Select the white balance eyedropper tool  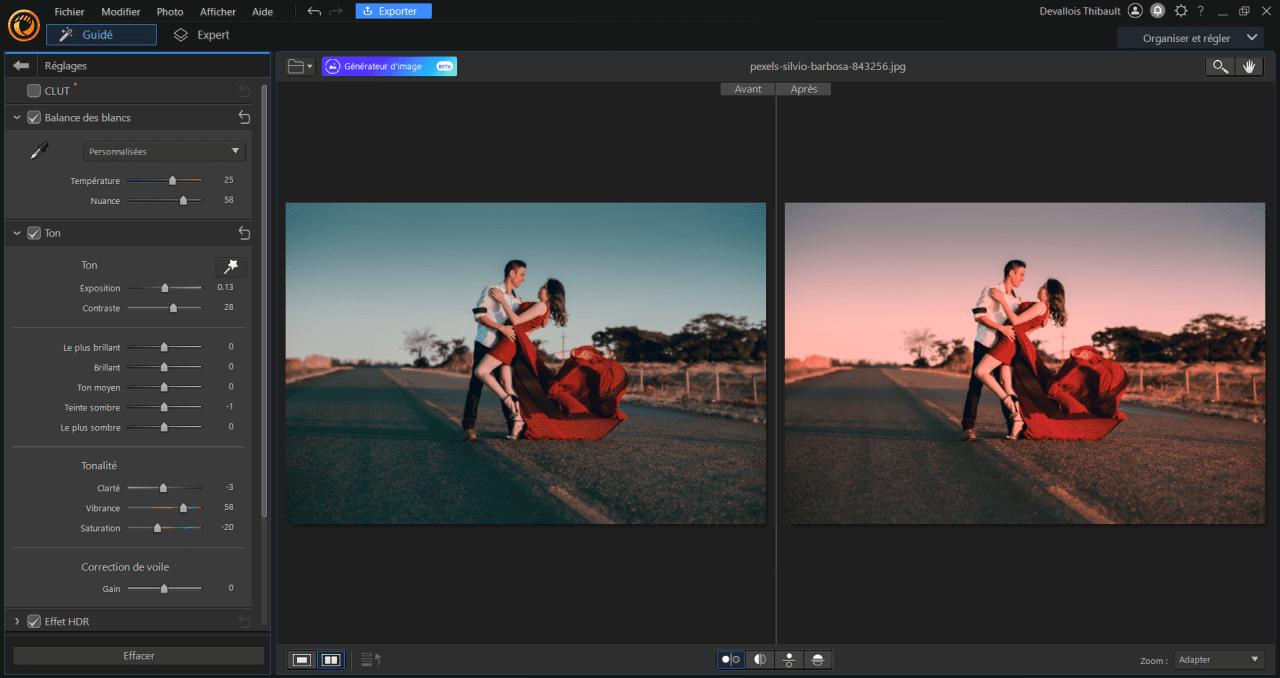[x=39, y=150]
